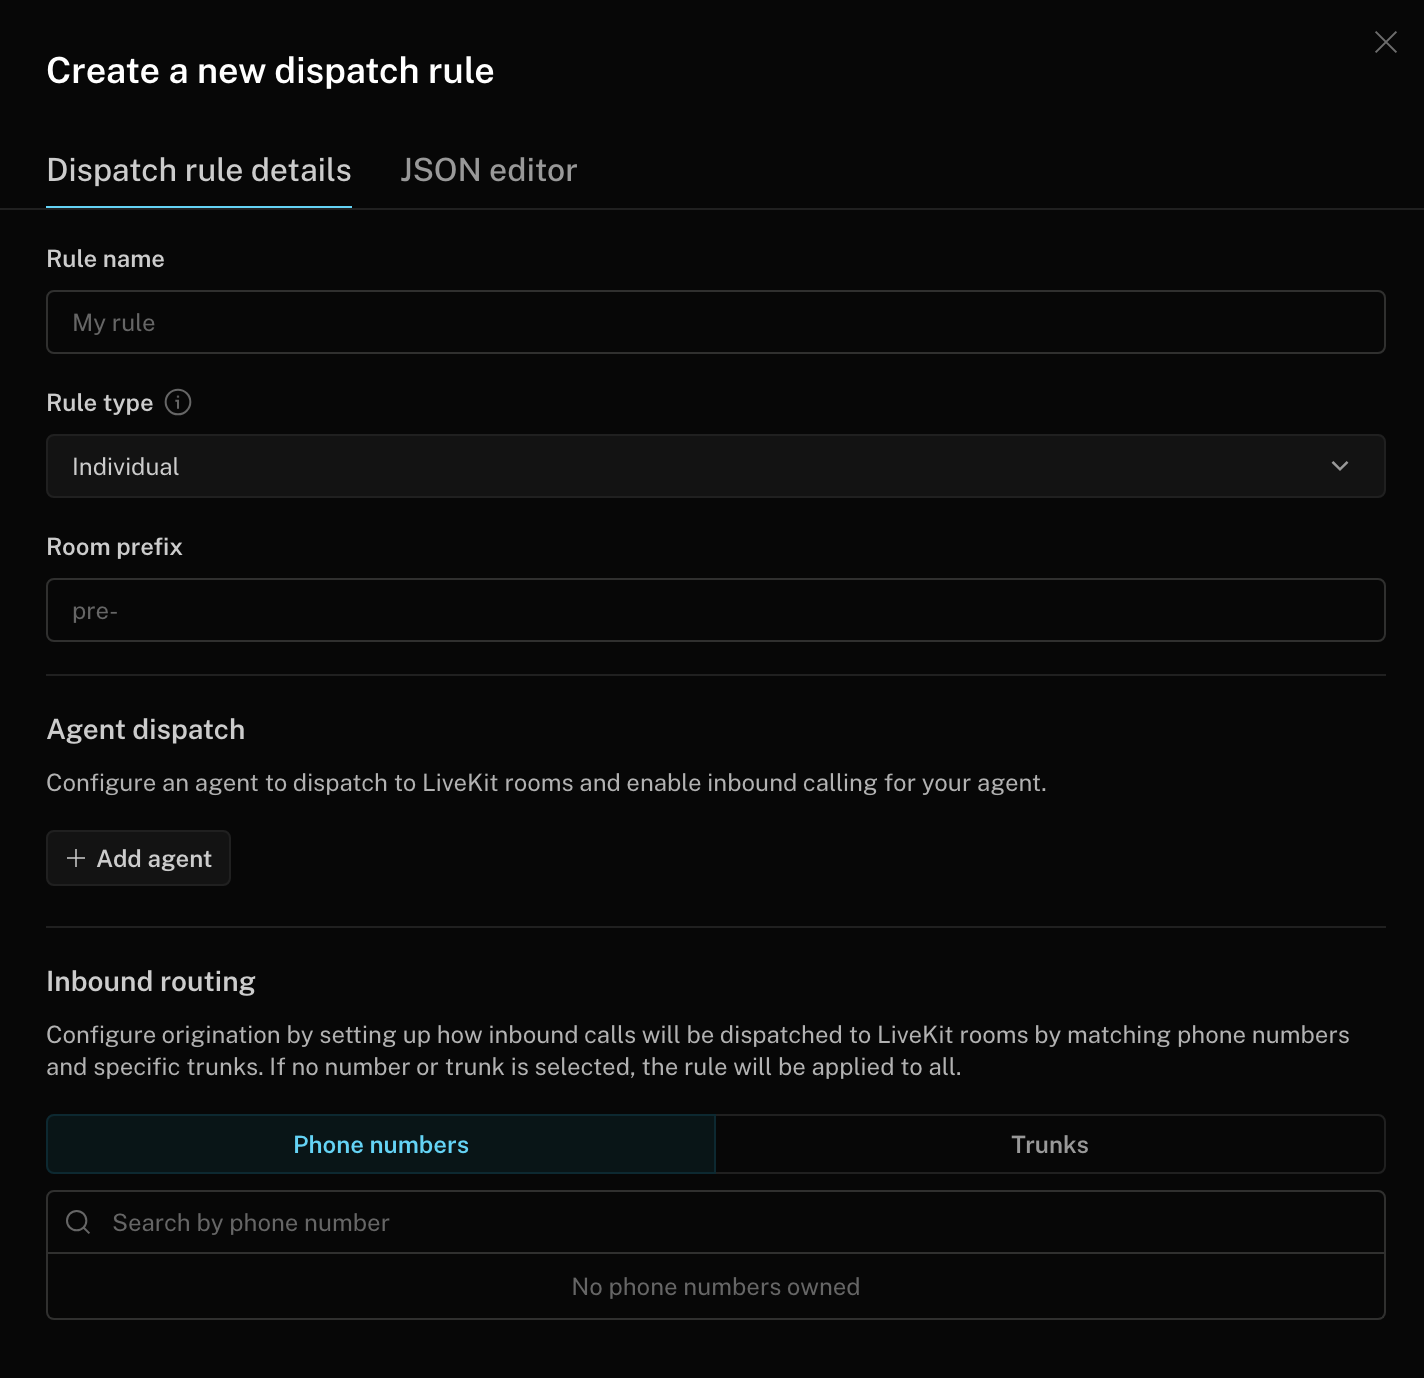This screenshot has height=1378, width=1424.
Task: Click the chevron on the Rule type selector
Action: (1340, 466)
